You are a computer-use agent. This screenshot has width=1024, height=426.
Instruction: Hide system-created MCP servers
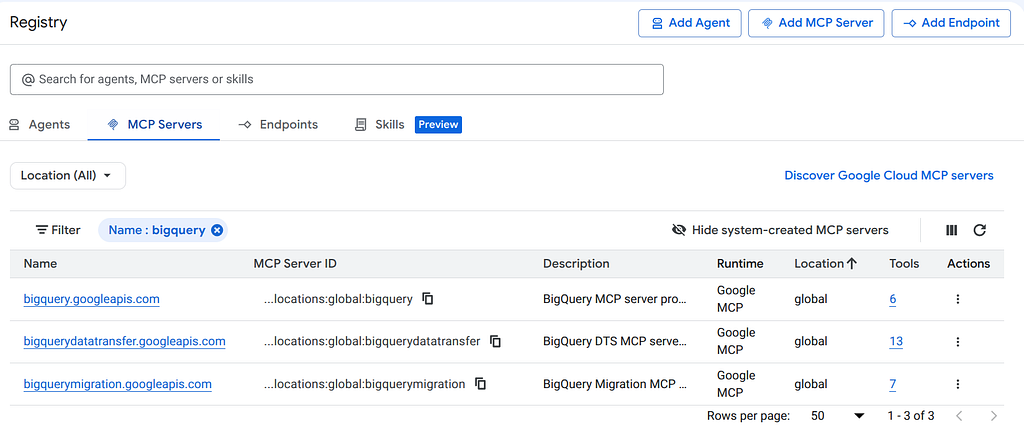780,230
